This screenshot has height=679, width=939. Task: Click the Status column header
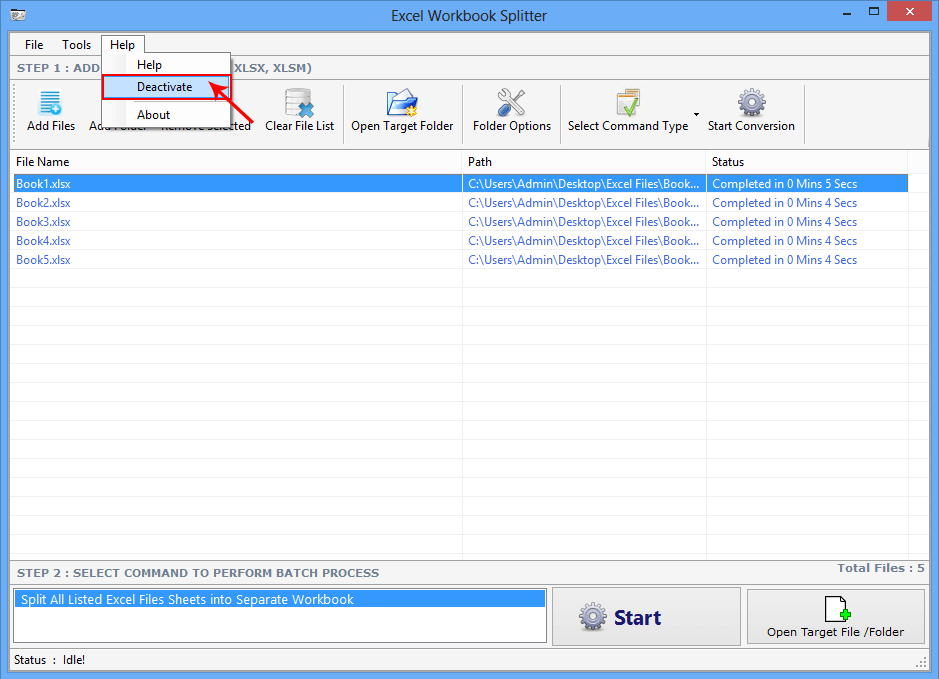pos(807,162)
